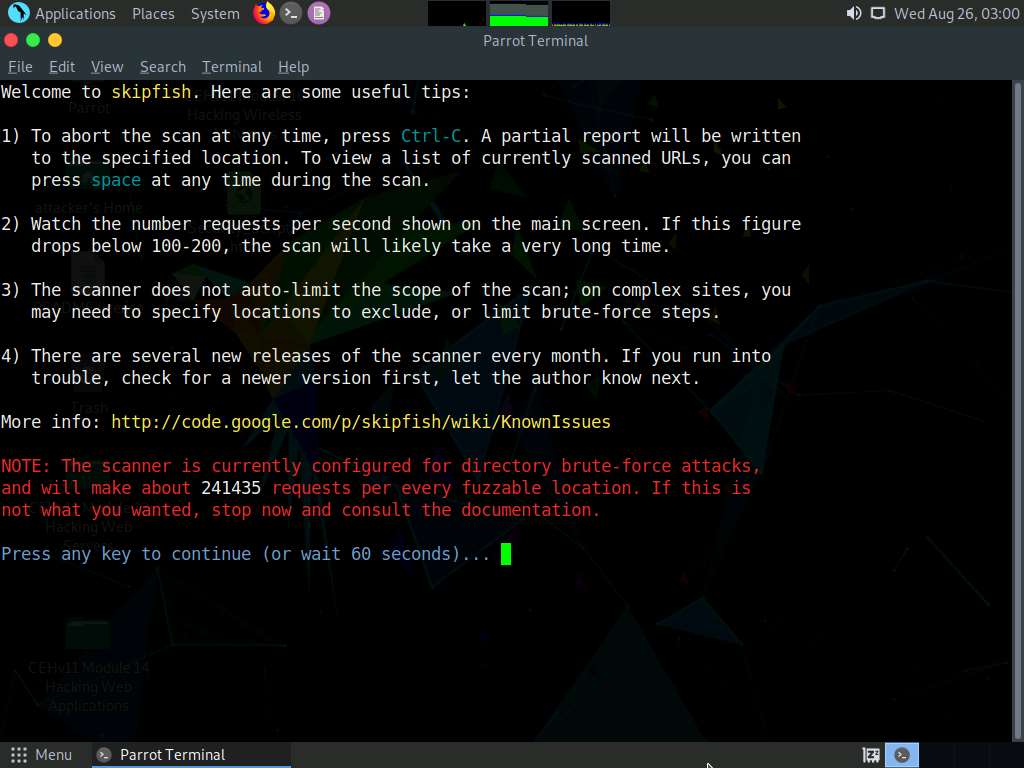Open the Help menu

click(293, 67)
